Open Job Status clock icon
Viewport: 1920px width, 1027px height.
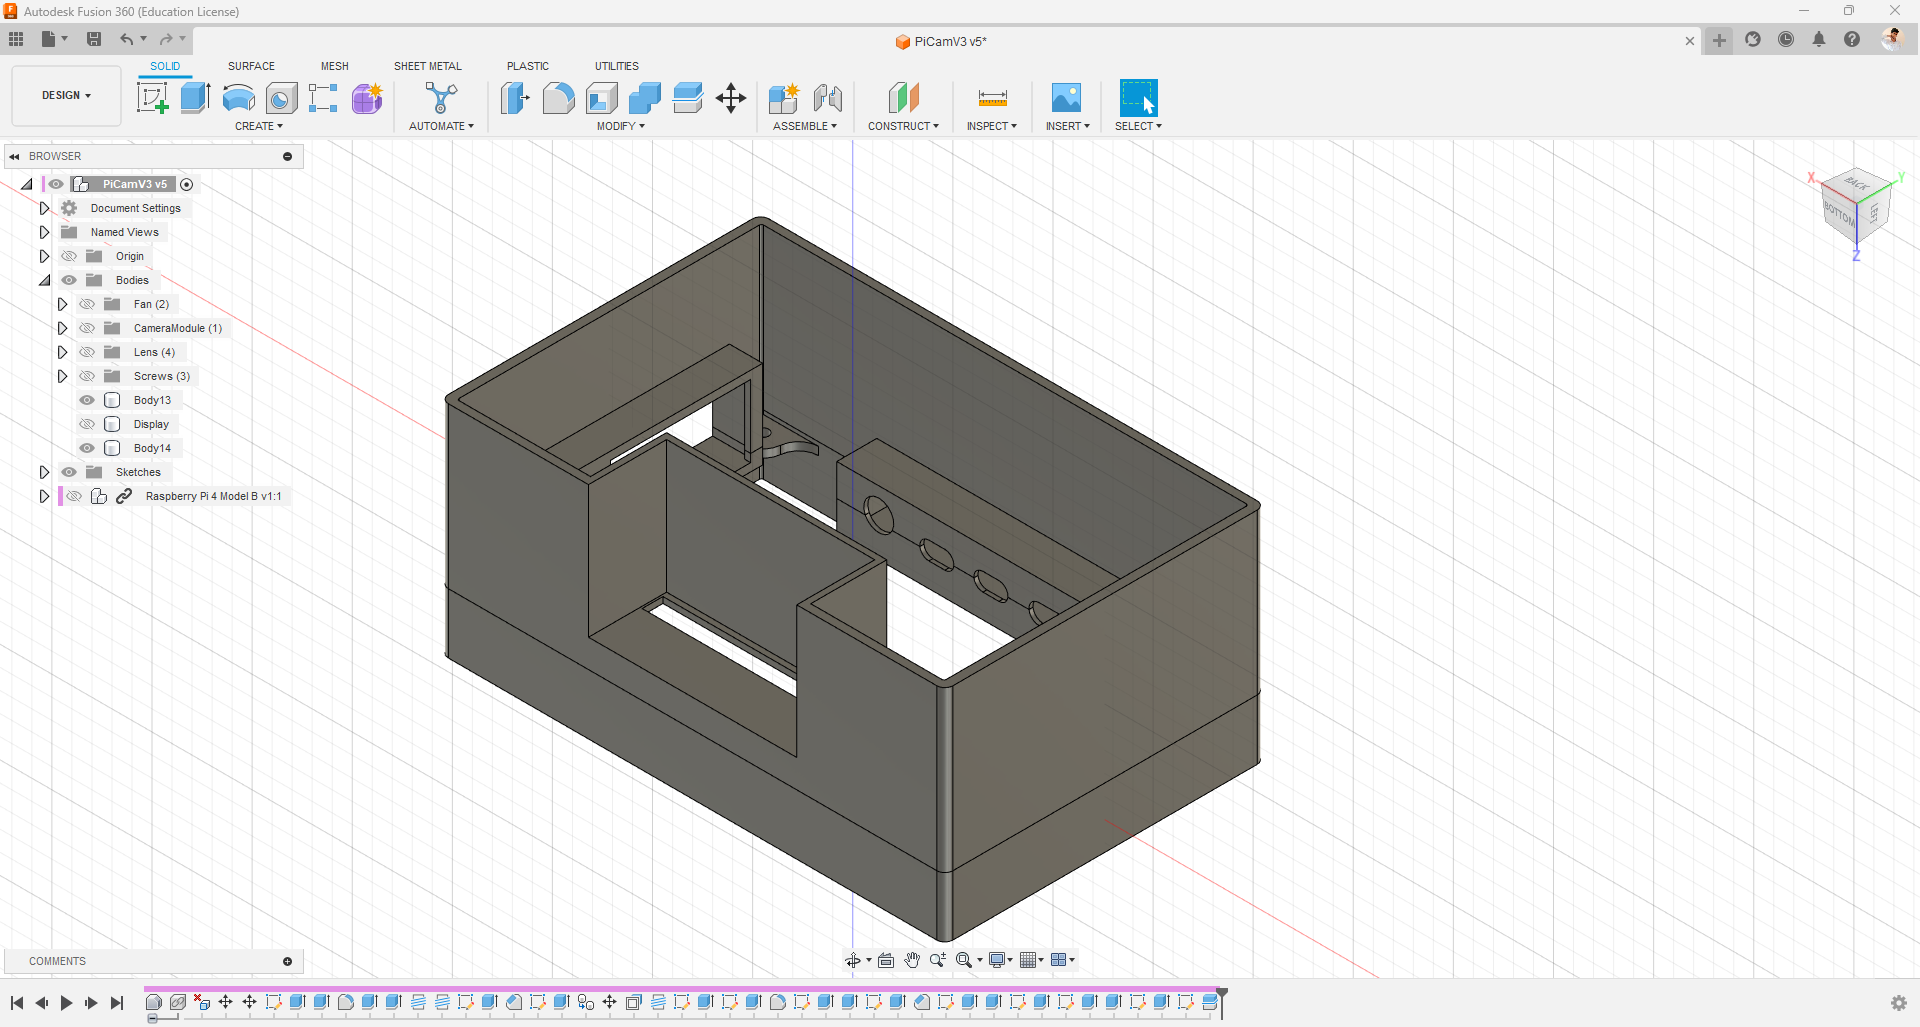tap(1786, 40)
